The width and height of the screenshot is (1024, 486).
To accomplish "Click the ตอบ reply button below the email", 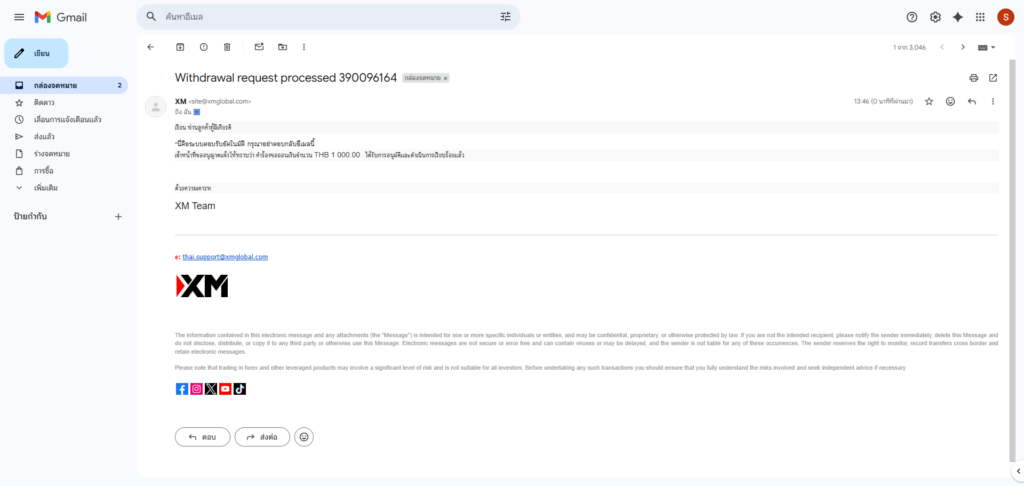I will click(x=202, y=437).
